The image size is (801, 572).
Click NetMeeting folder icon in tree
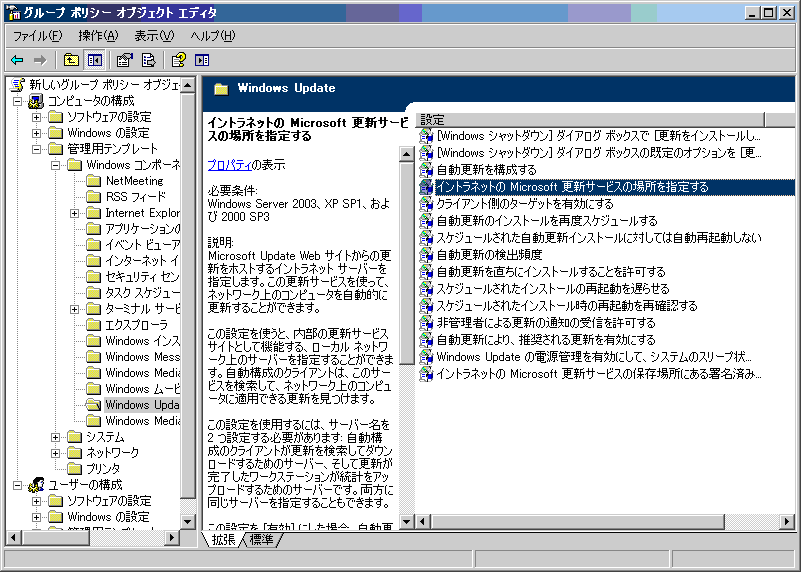pyautogui.click(x=93, y=181)
